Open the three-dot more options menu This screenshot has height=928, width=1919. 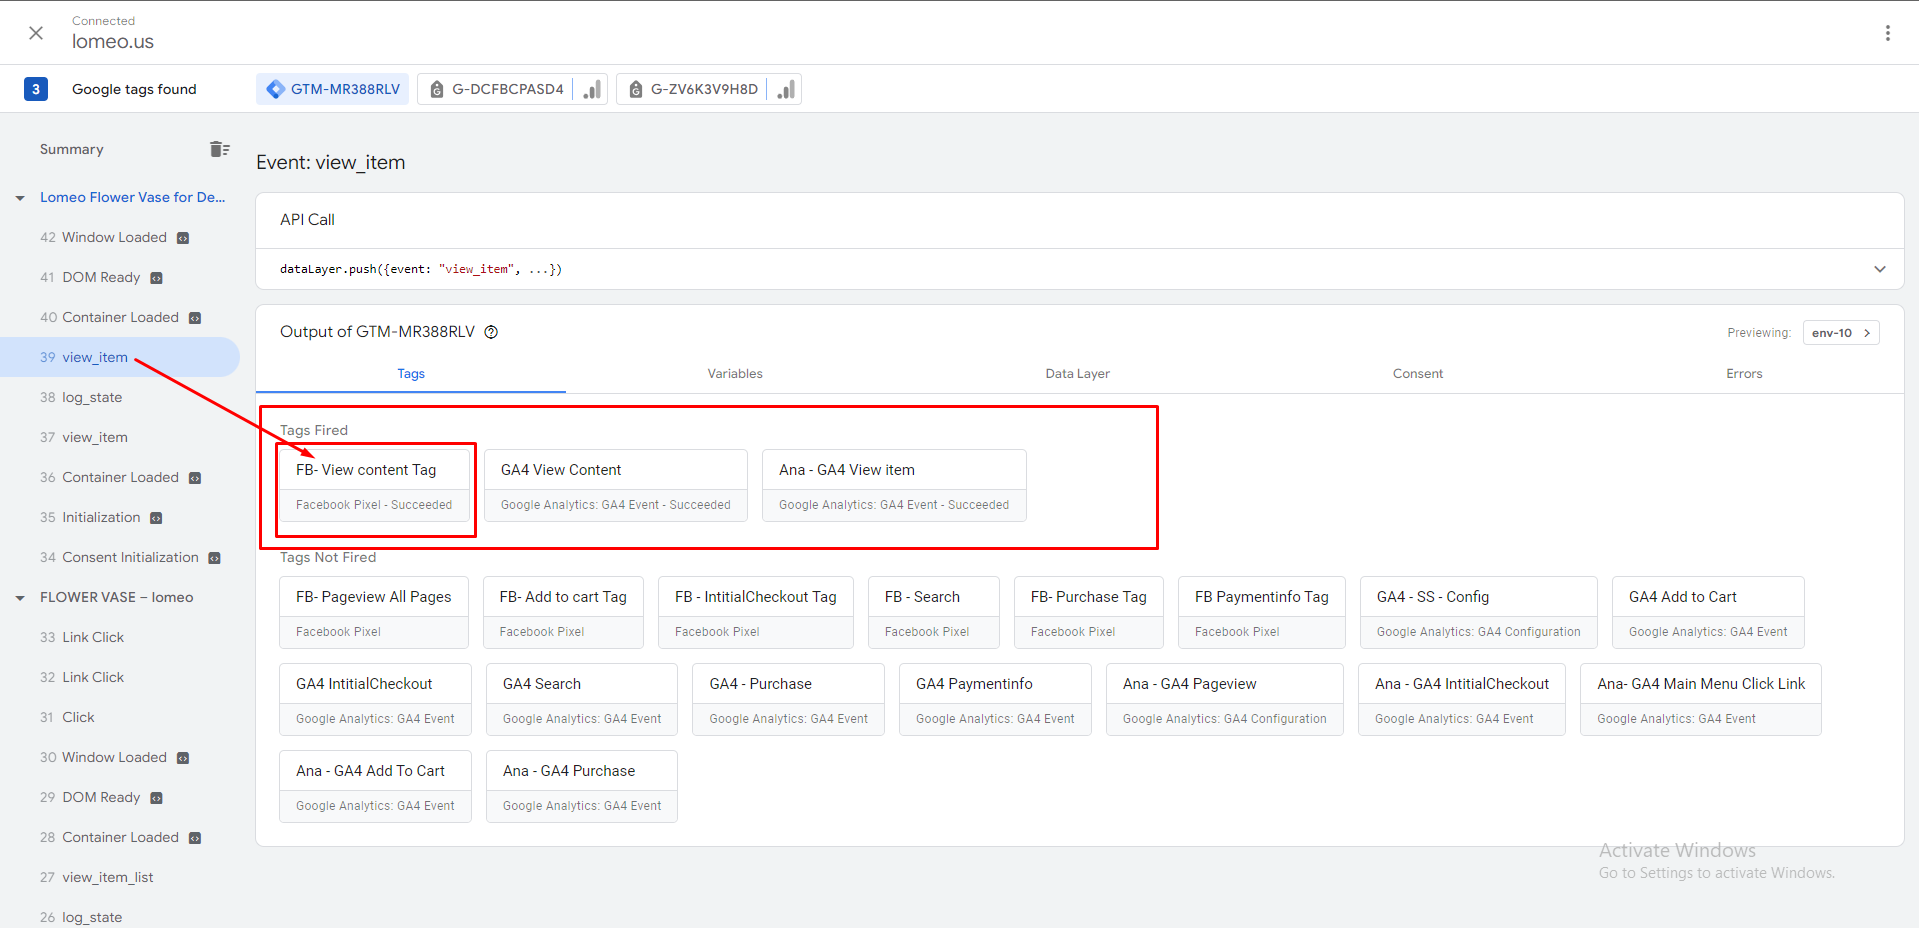[1887, 33]
